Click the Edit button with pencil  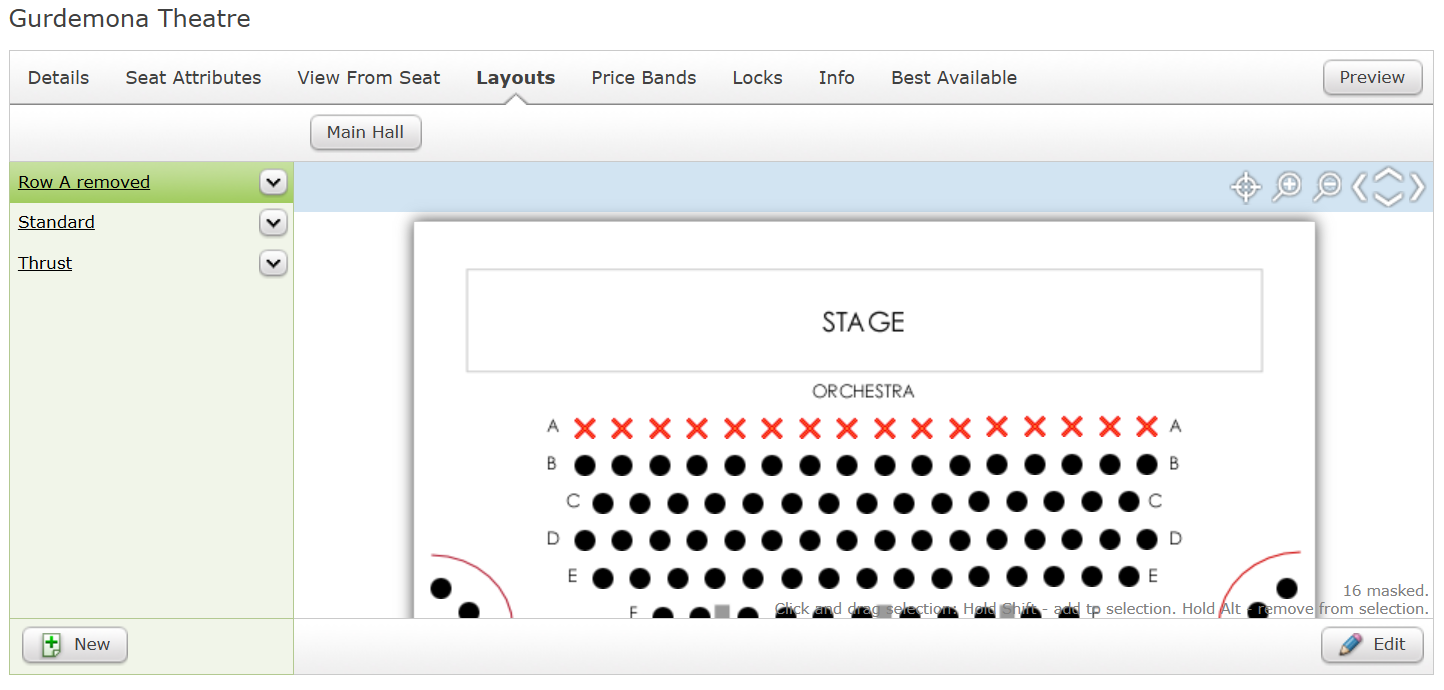coord(1372,645)
